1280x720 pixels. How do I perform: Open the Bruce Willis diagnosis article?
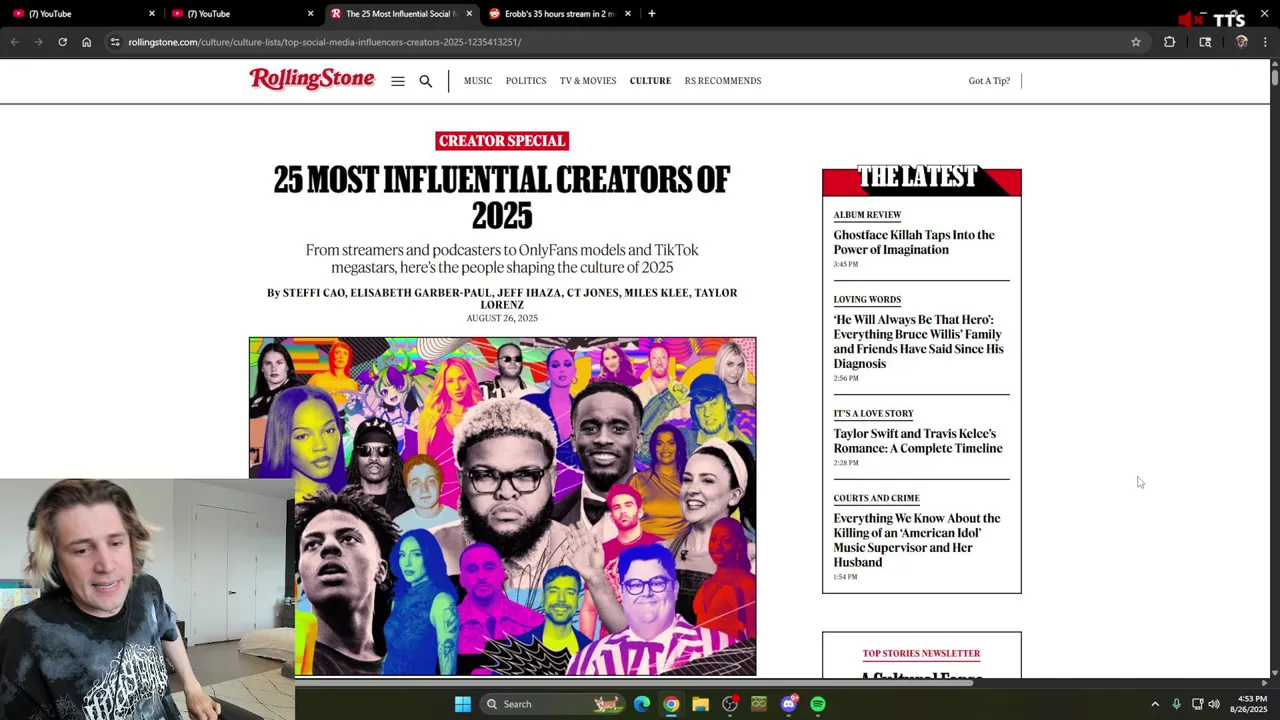(x=918, y=342)
